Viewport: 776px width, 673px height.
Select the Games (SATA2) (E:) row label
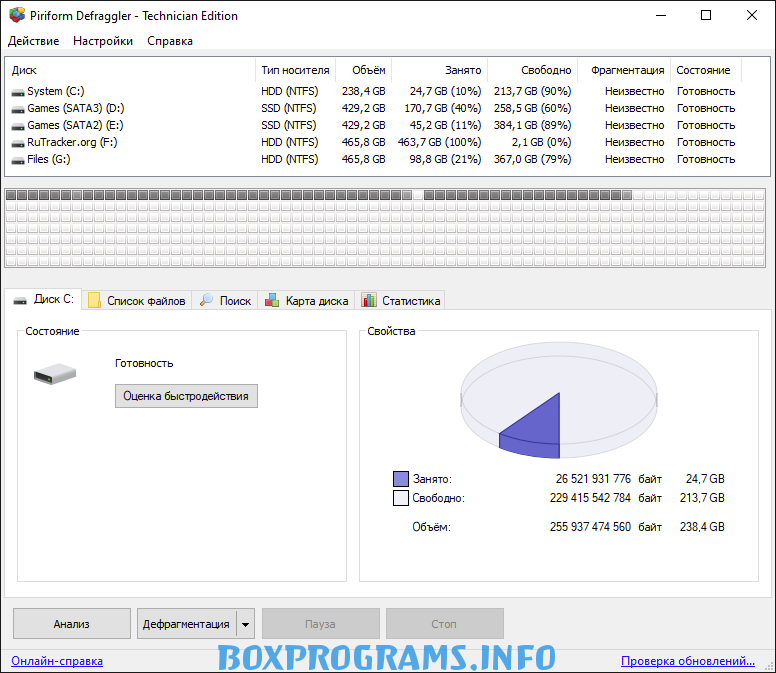pos(75,125)
